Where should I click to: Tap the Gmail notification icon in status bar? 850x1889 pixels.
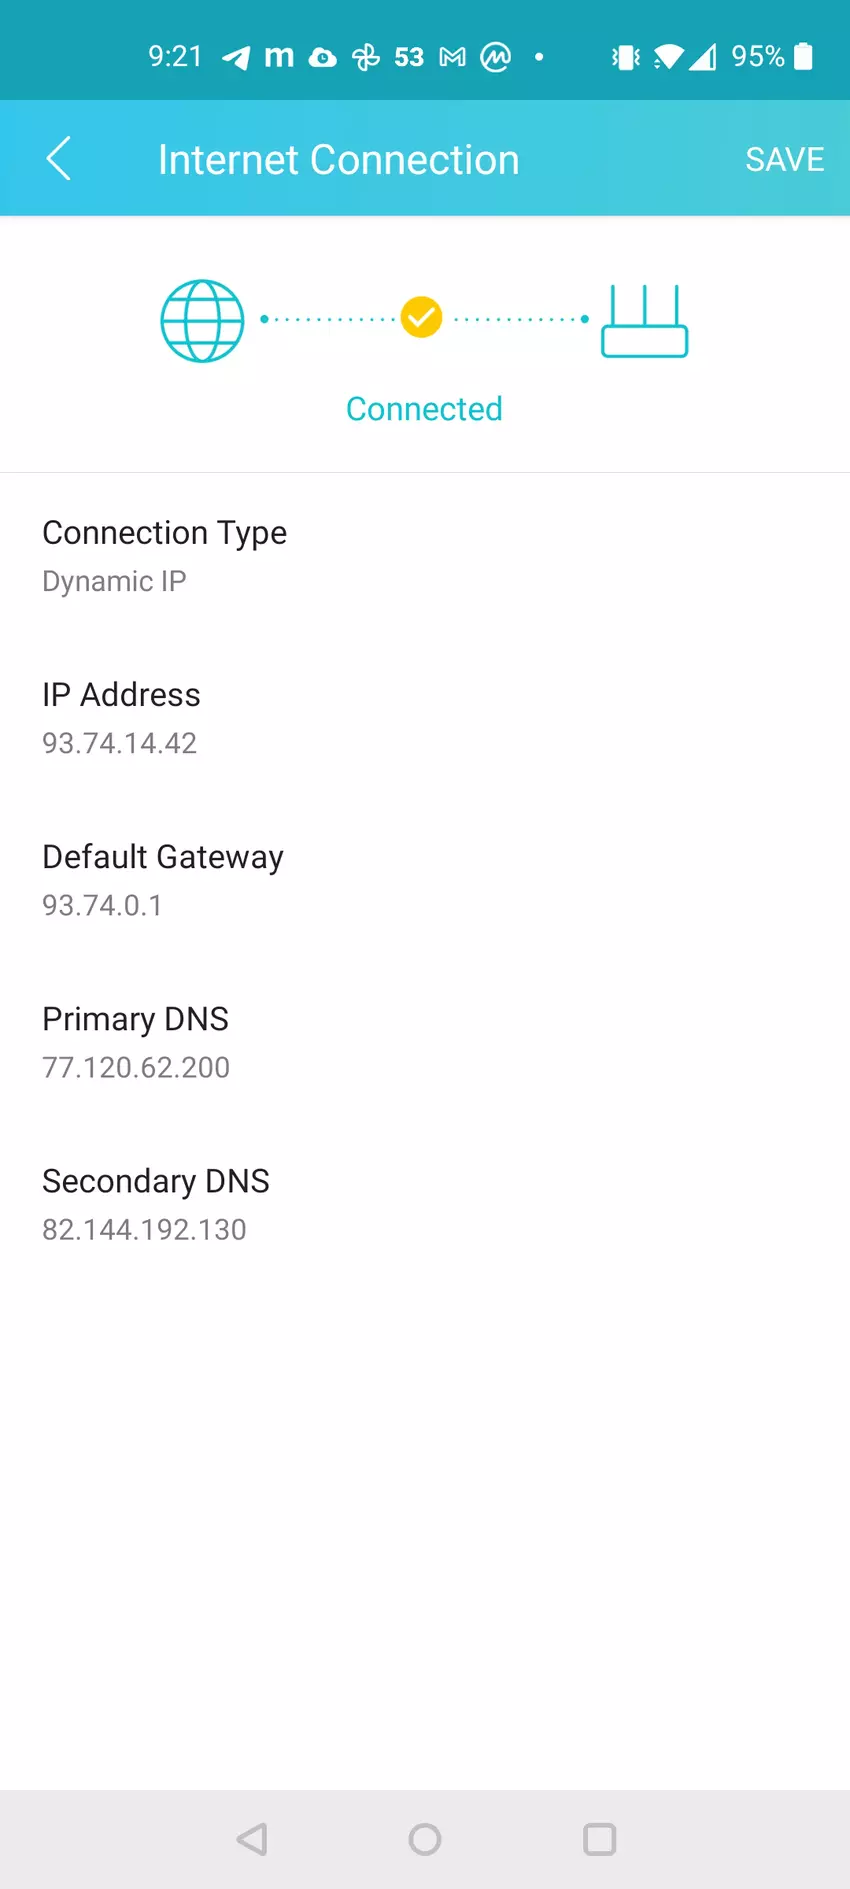point(452,58)
